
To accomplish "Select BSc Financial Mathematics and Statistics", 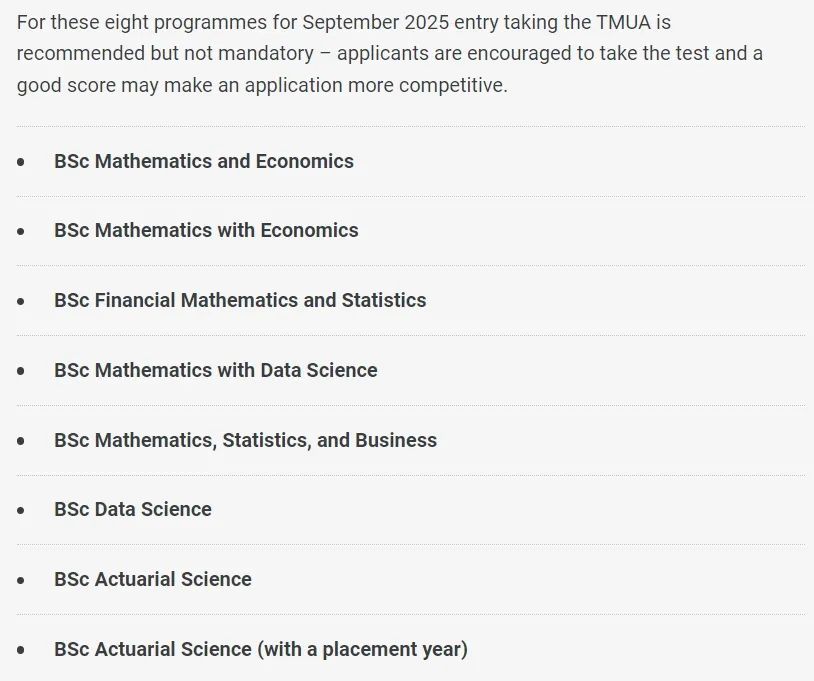I will [240, 301].
